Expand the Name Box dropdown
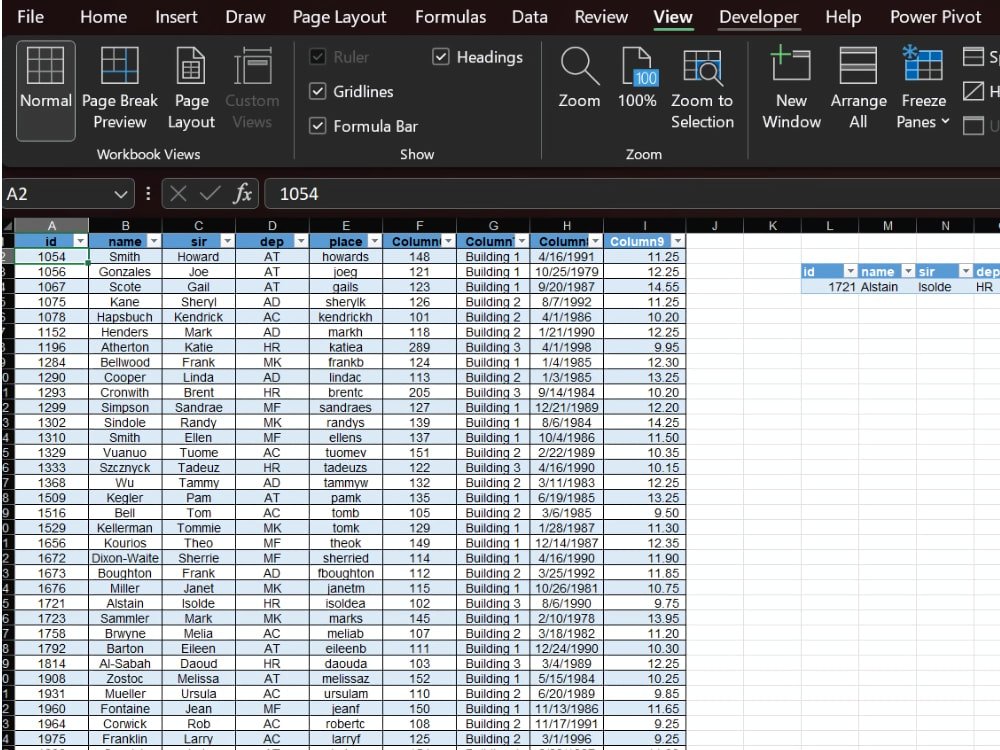The height and width of the screenshot is (750, 1000). pos(121,194)
